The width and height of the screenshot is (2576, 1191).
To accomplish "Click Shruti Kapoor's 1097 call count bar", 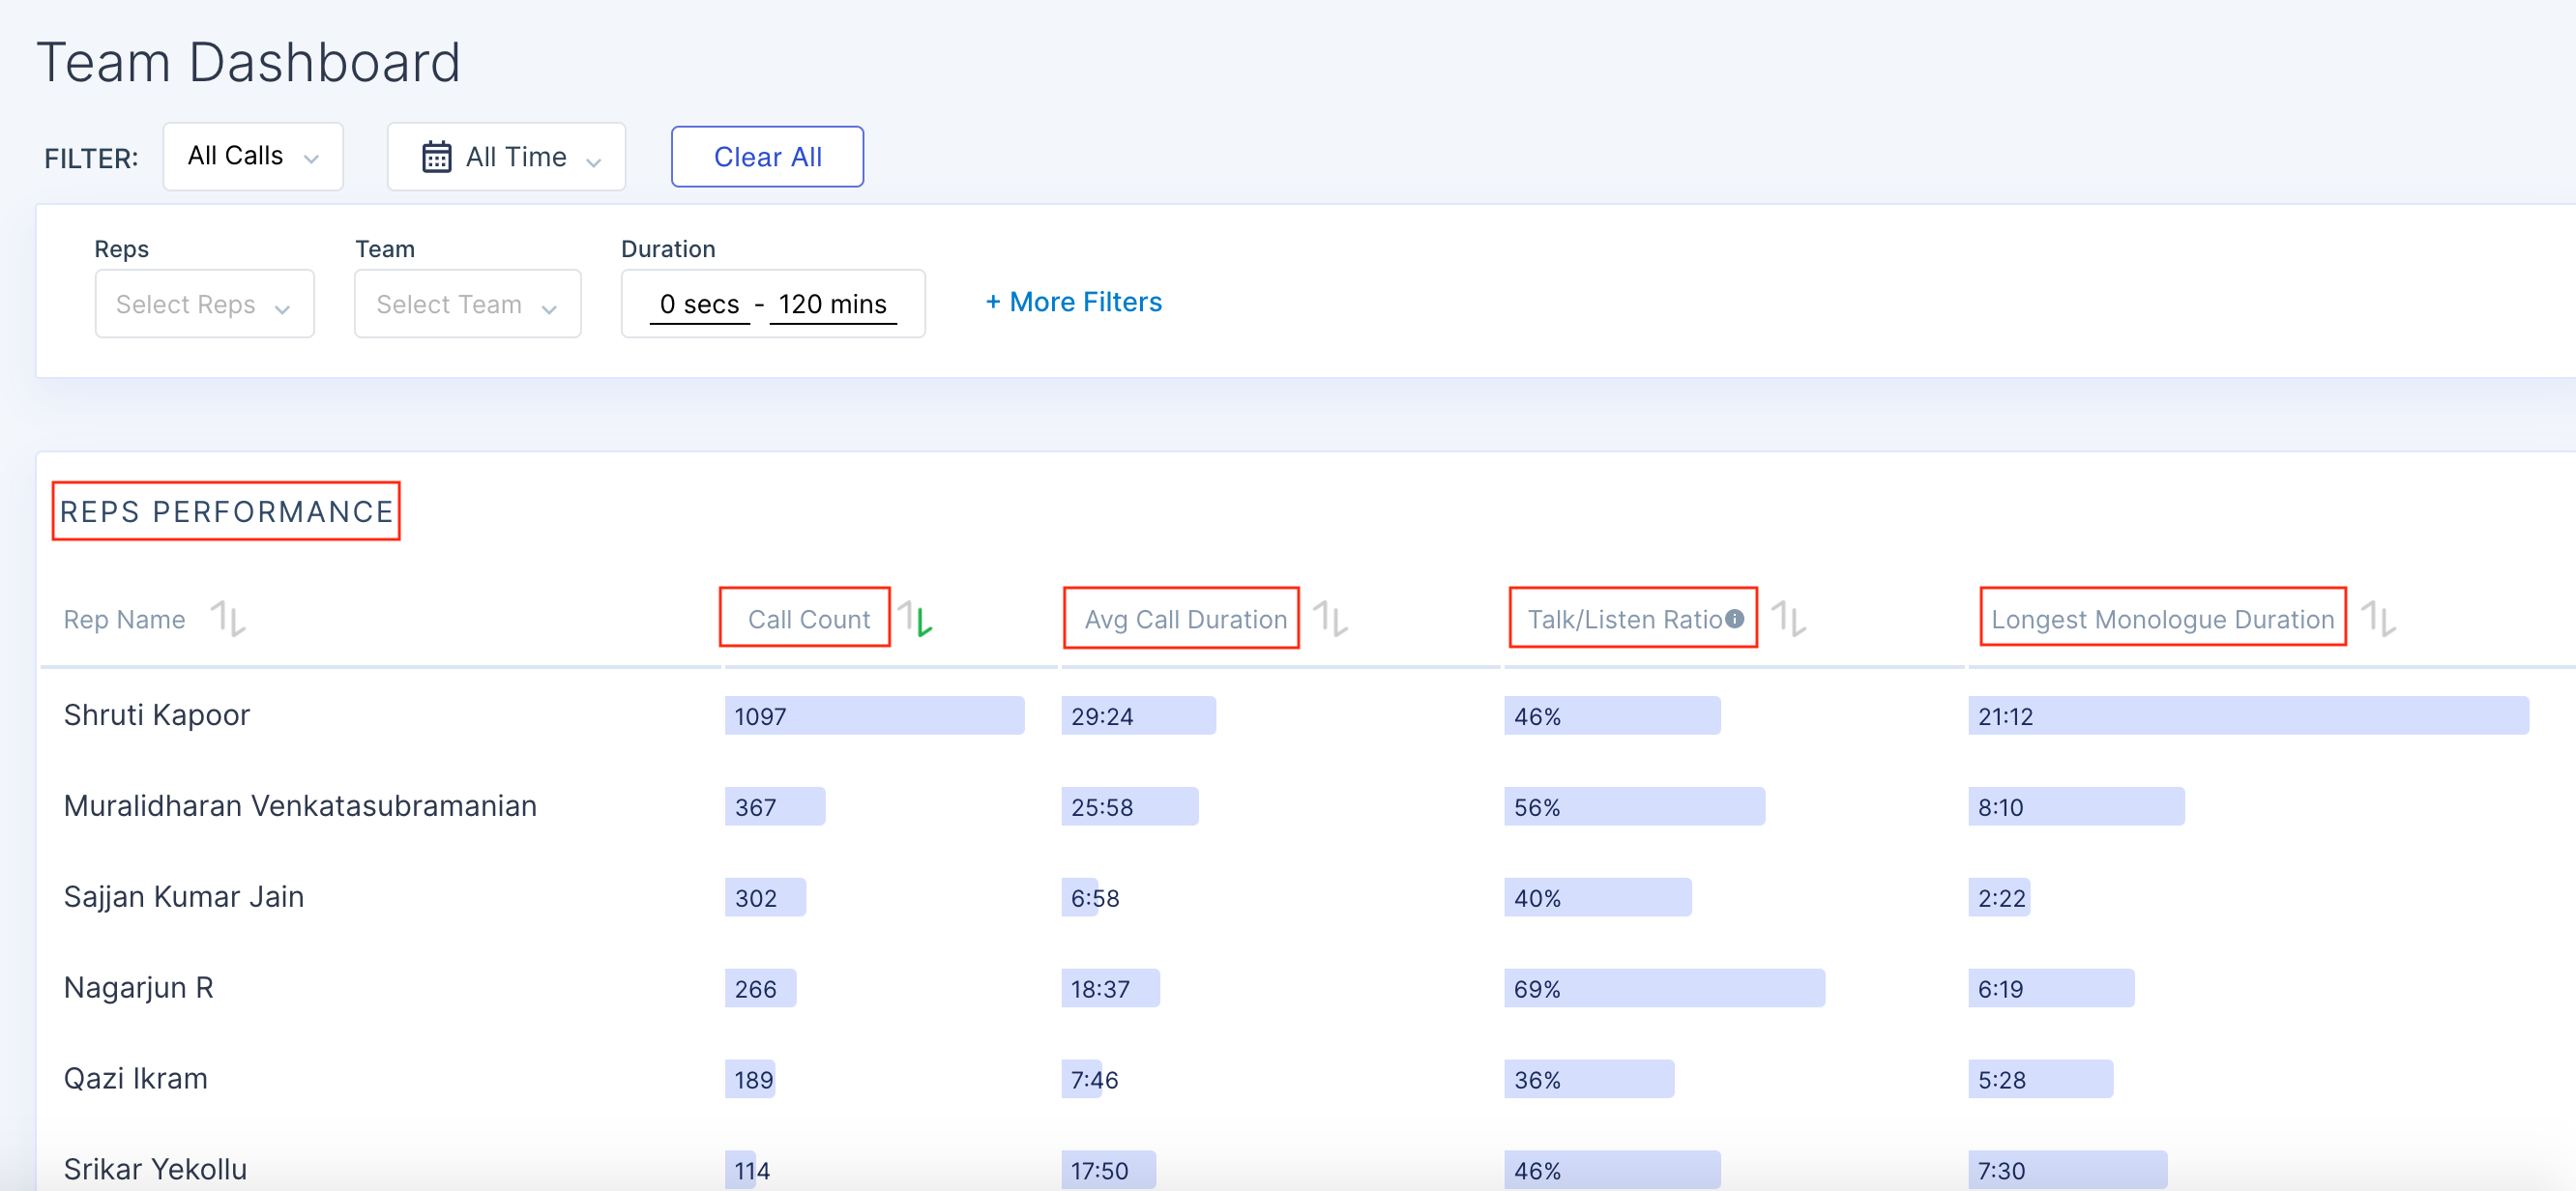I will pyautogui.click(x=873, y=716).
